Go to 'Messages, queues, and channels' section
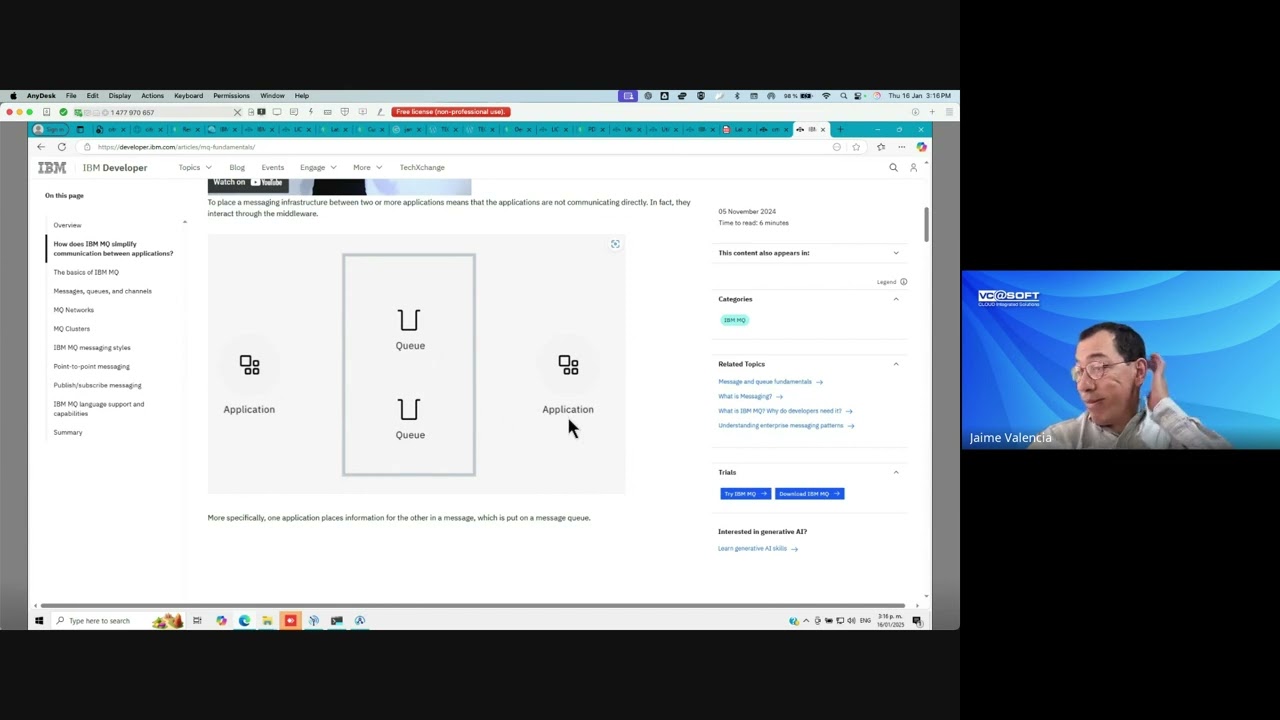The height and width of the screenshot is (720, 1280). tap(103, 291)
